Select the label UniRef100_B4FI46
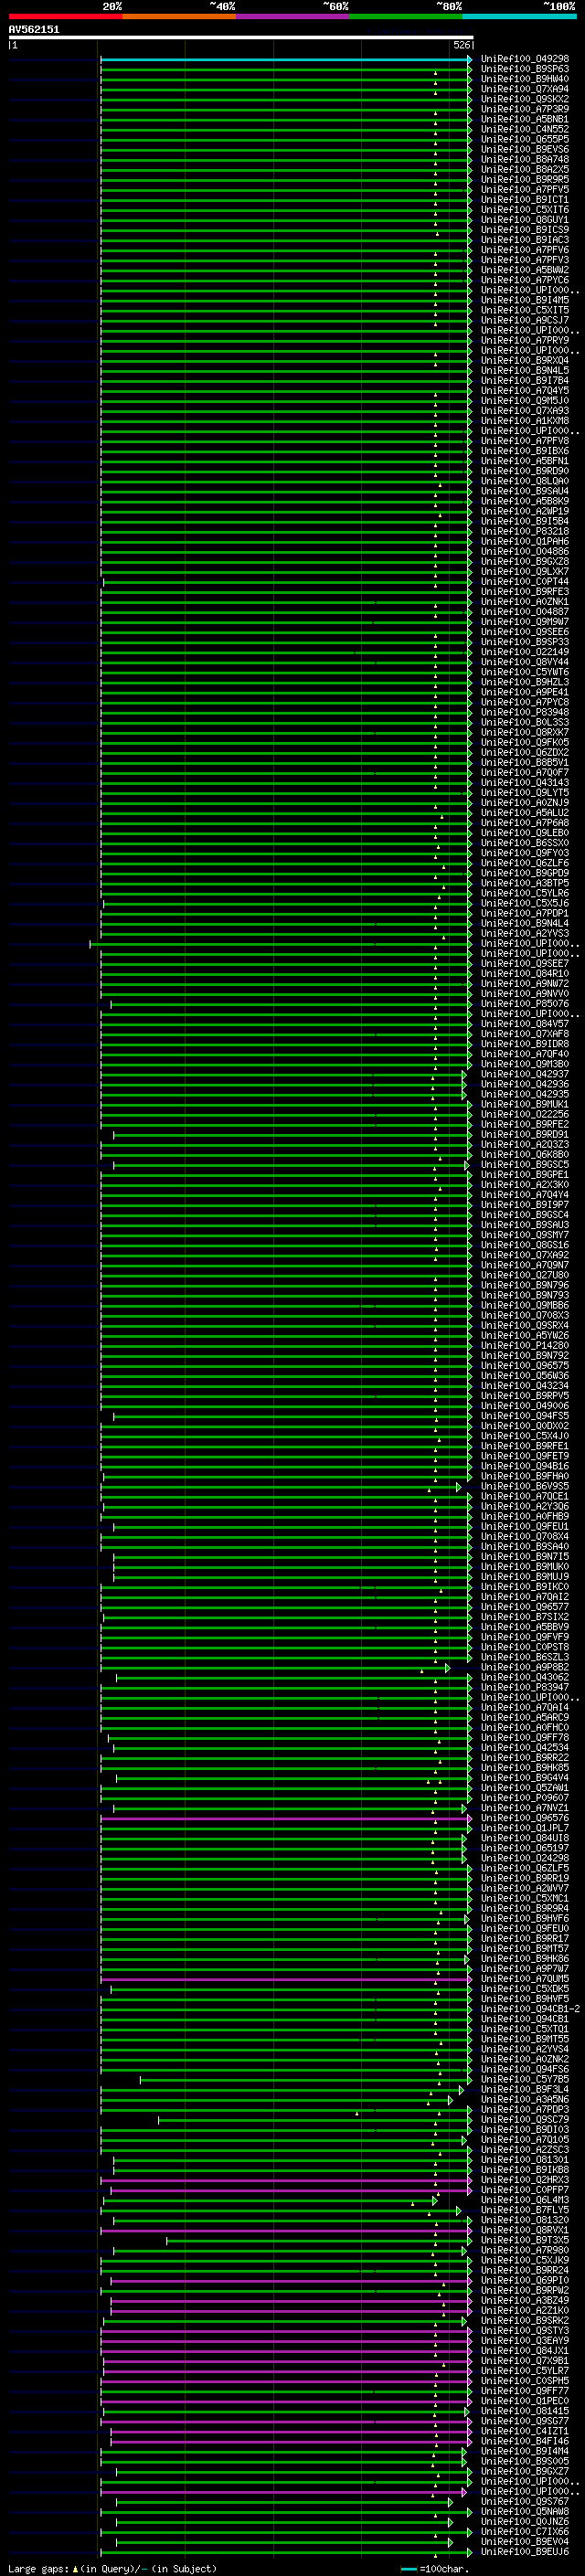Image resolution: width=585 pixels, height=2576 pixels. click(525, 2441)
